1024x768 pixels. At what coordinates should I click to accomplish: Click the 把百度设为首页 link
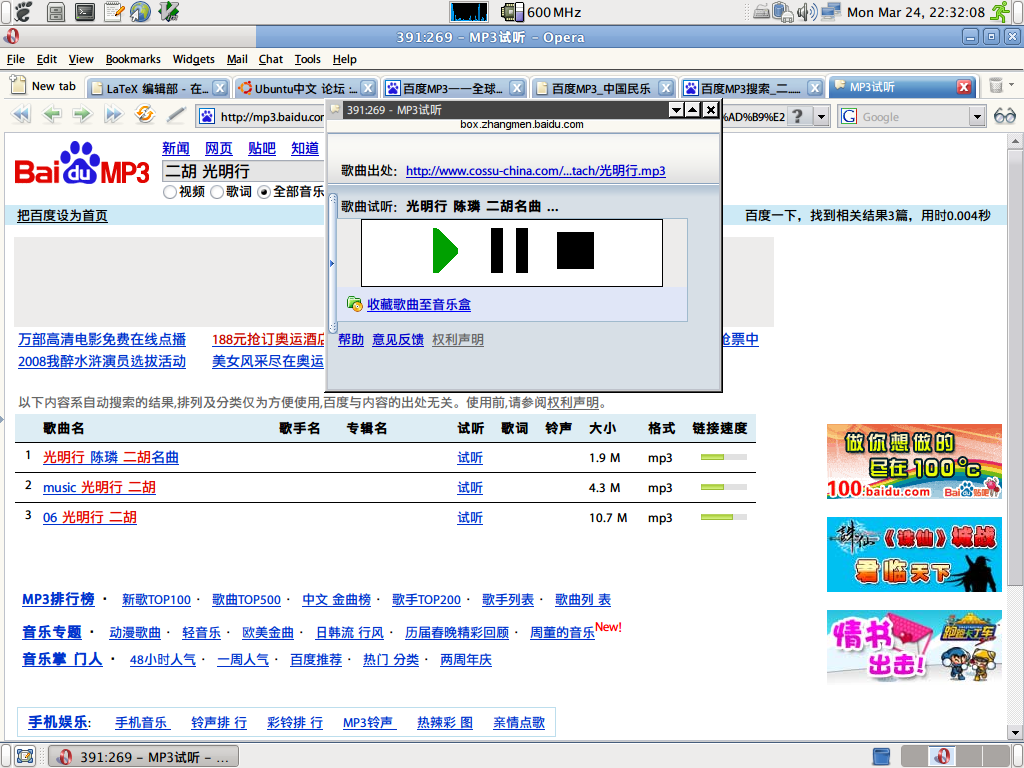coord(62,216)
